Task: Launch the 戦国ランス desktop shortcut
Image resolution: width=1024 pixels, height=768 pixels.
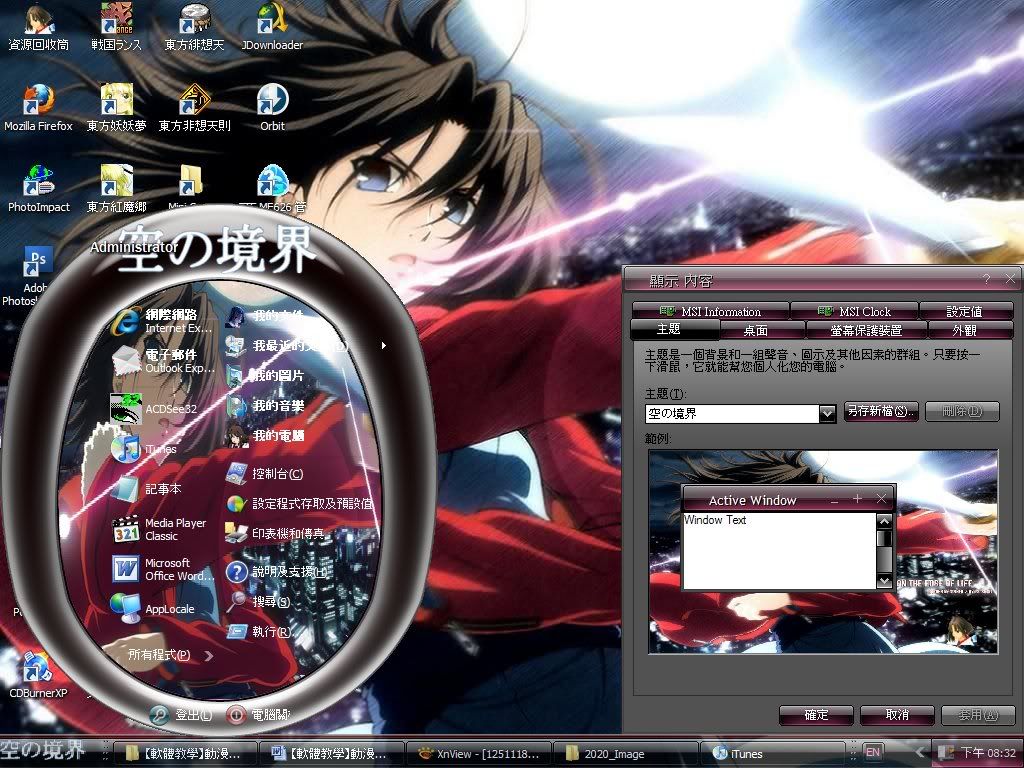Action: pos(116,27)
